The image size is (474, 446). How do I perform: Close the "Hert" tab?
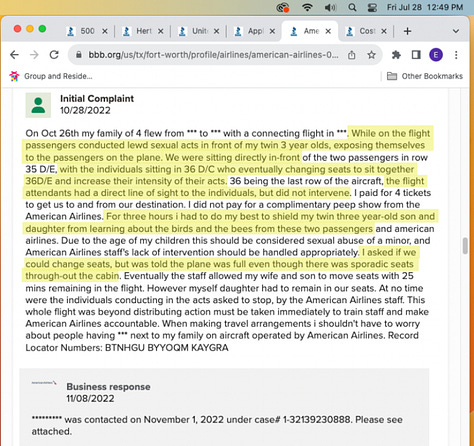(x=161, y=31)
